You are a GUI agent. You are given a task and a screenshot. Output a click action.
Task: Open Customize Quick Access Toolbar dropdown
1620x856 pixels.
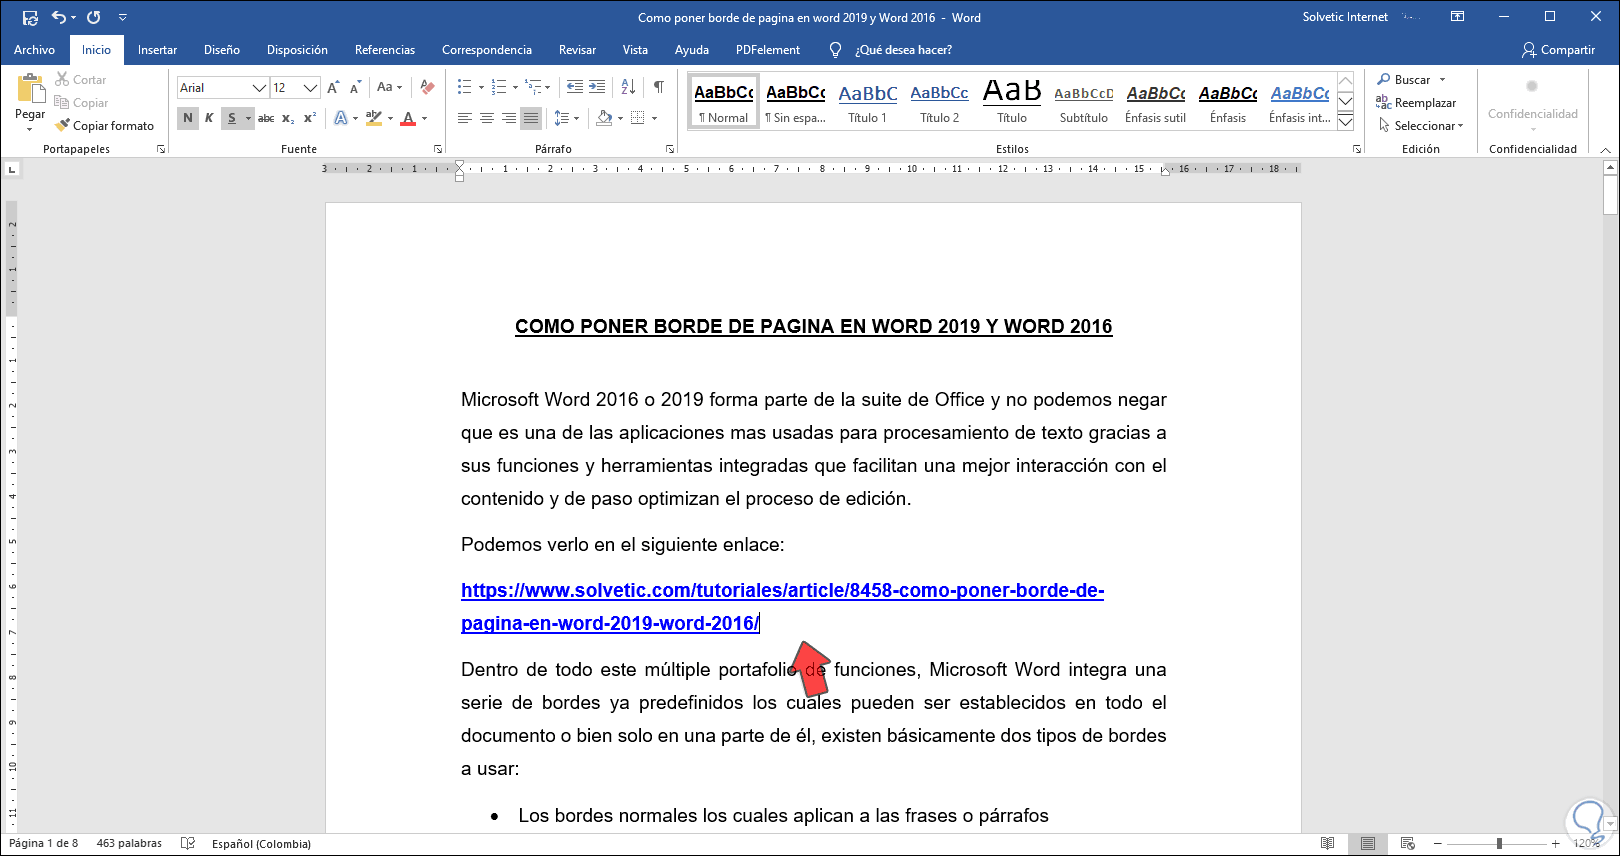coord(123,17)
